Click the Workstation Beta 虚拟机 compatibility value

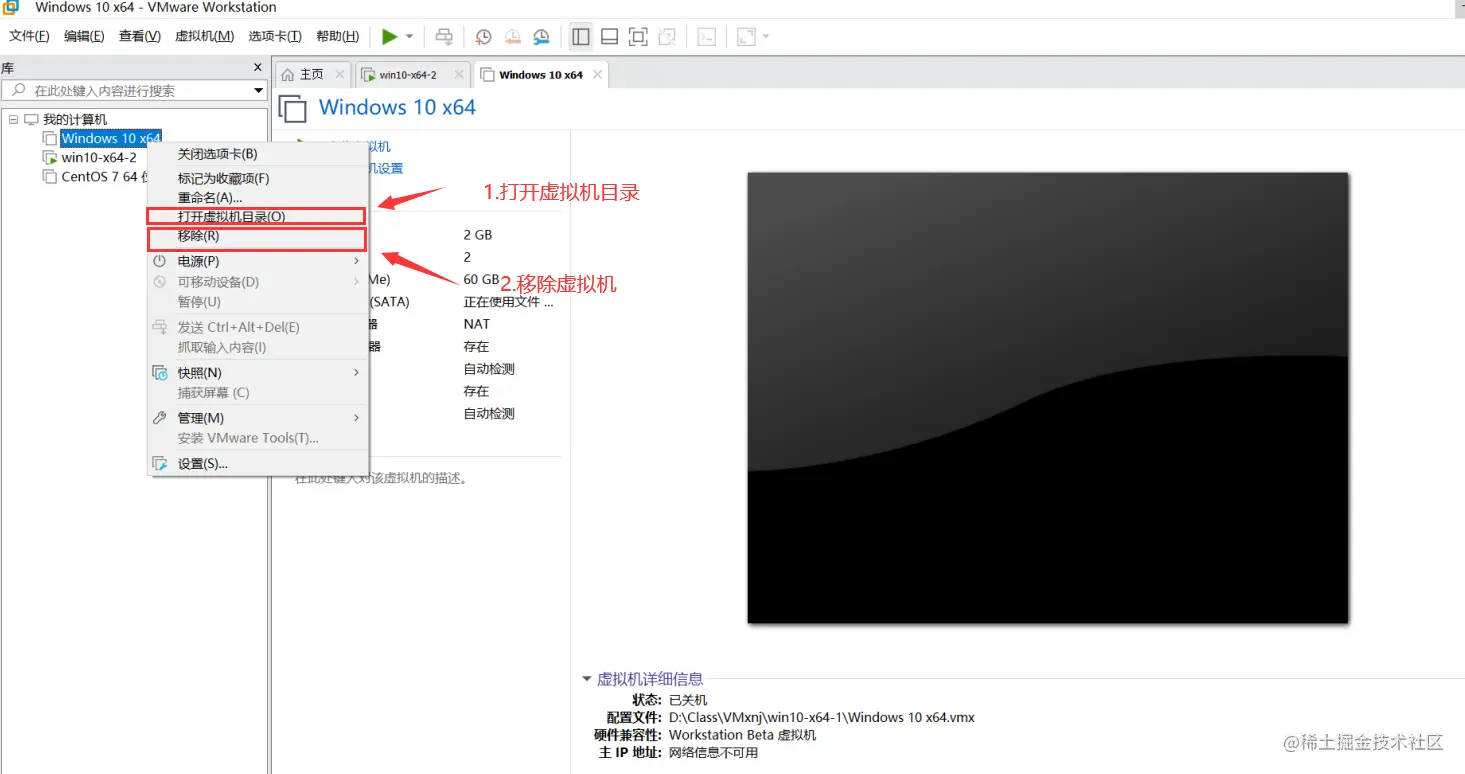point(743,735)
